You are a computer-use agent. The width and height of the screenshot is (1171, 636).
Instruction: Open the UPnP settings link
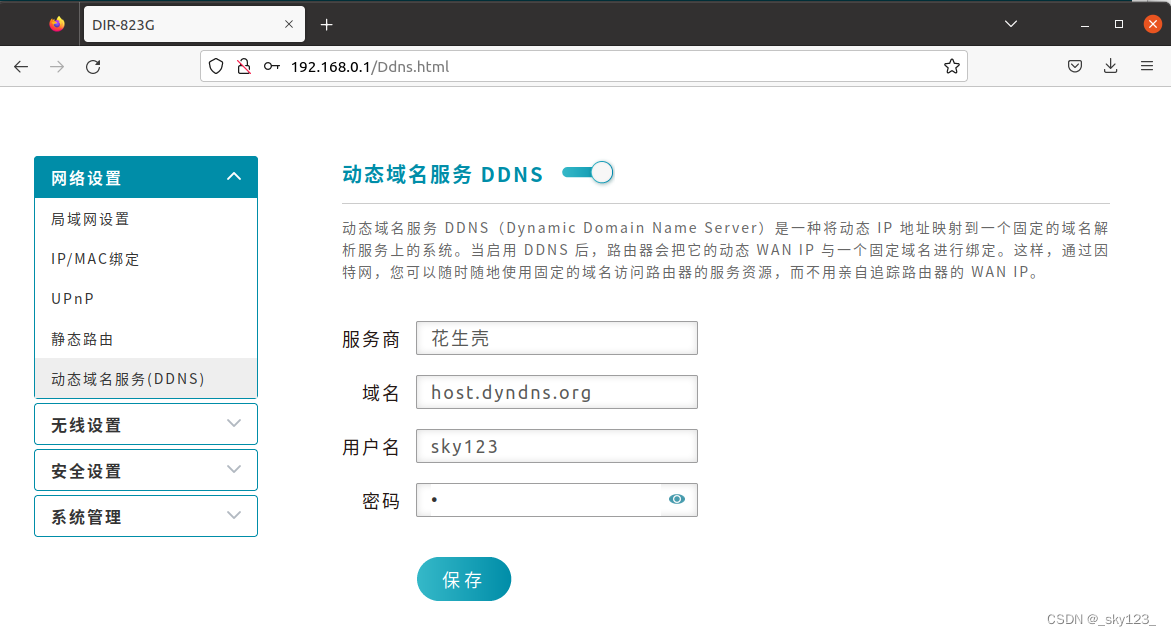74,298
